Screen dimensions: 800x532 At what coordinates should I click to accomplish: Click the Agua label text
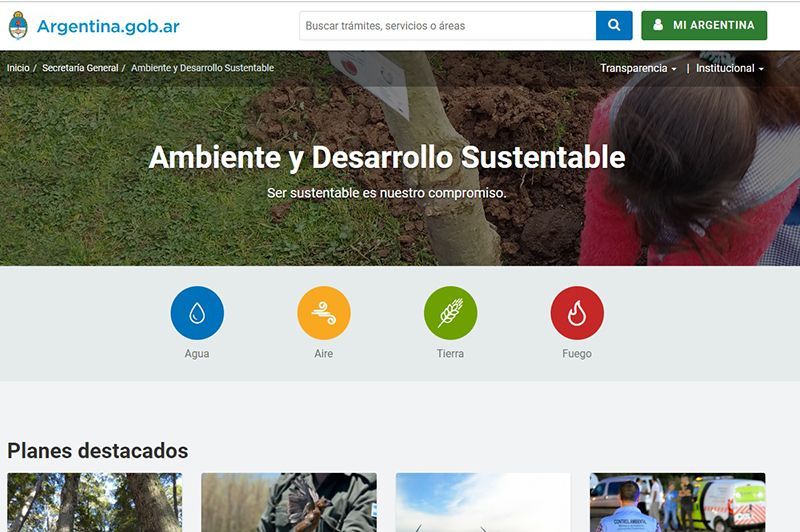197,353
